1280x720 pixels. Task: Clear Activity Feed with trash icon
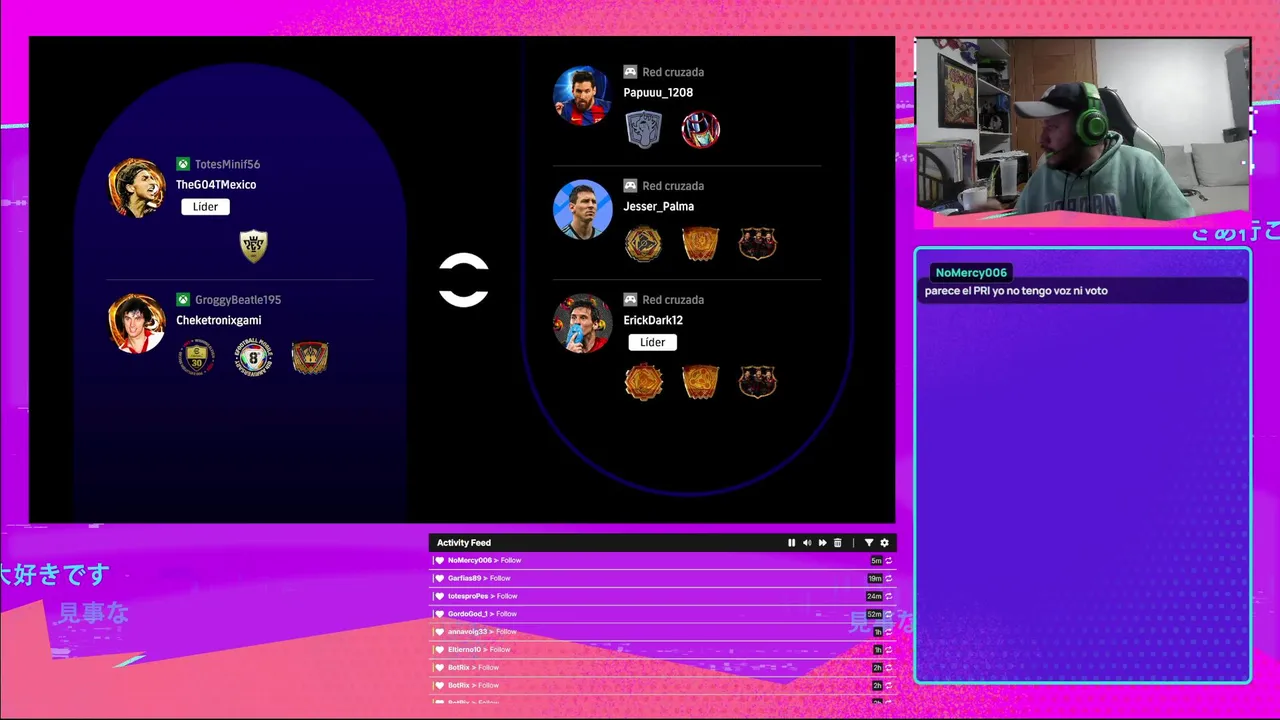click(x=838, y=543)
